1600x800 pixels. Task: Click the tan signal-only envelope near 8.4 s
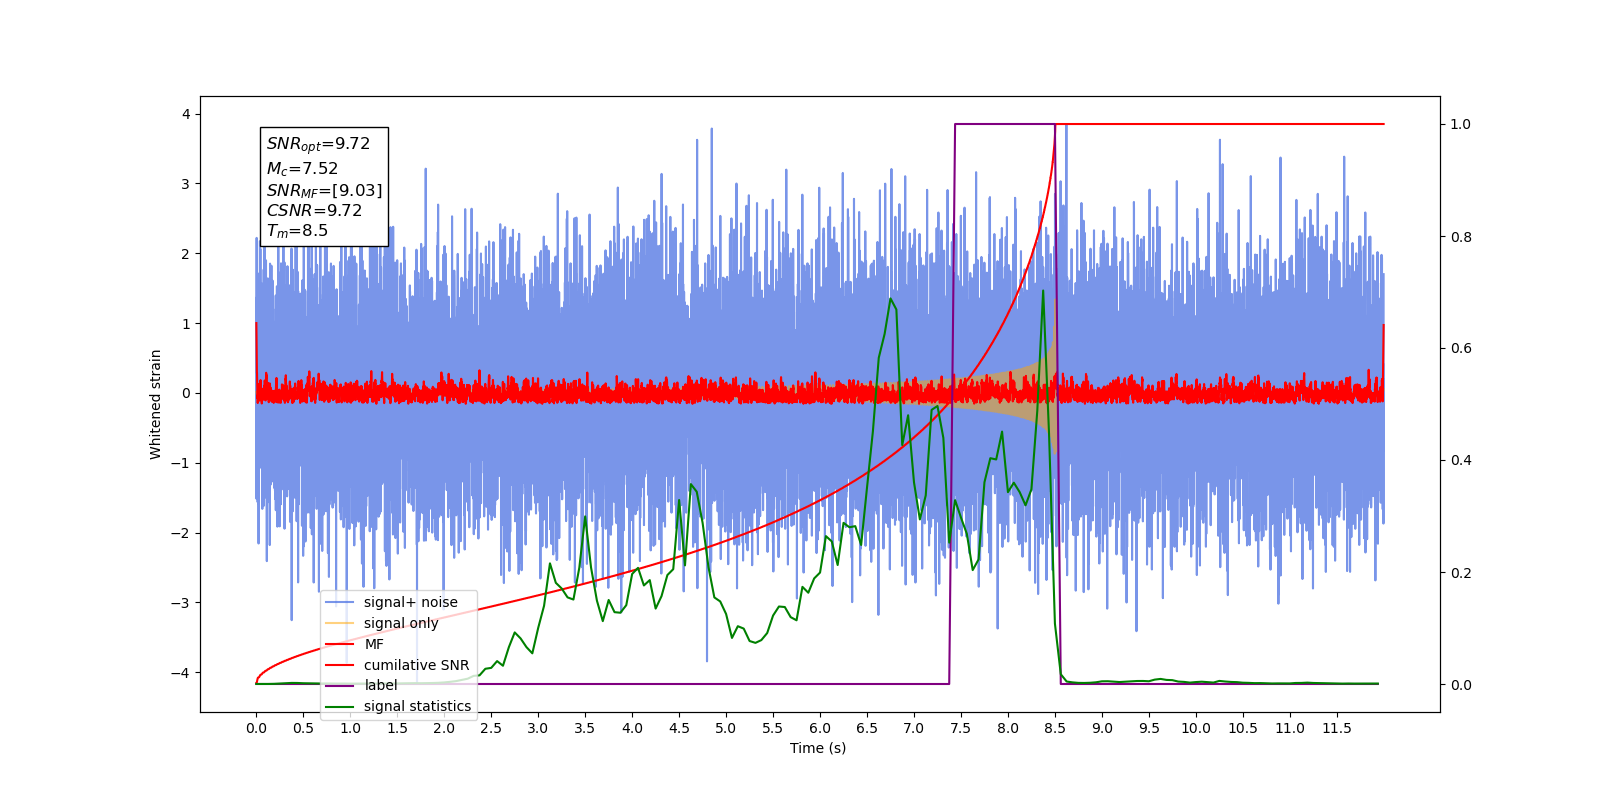click(x=1045, y=393)
